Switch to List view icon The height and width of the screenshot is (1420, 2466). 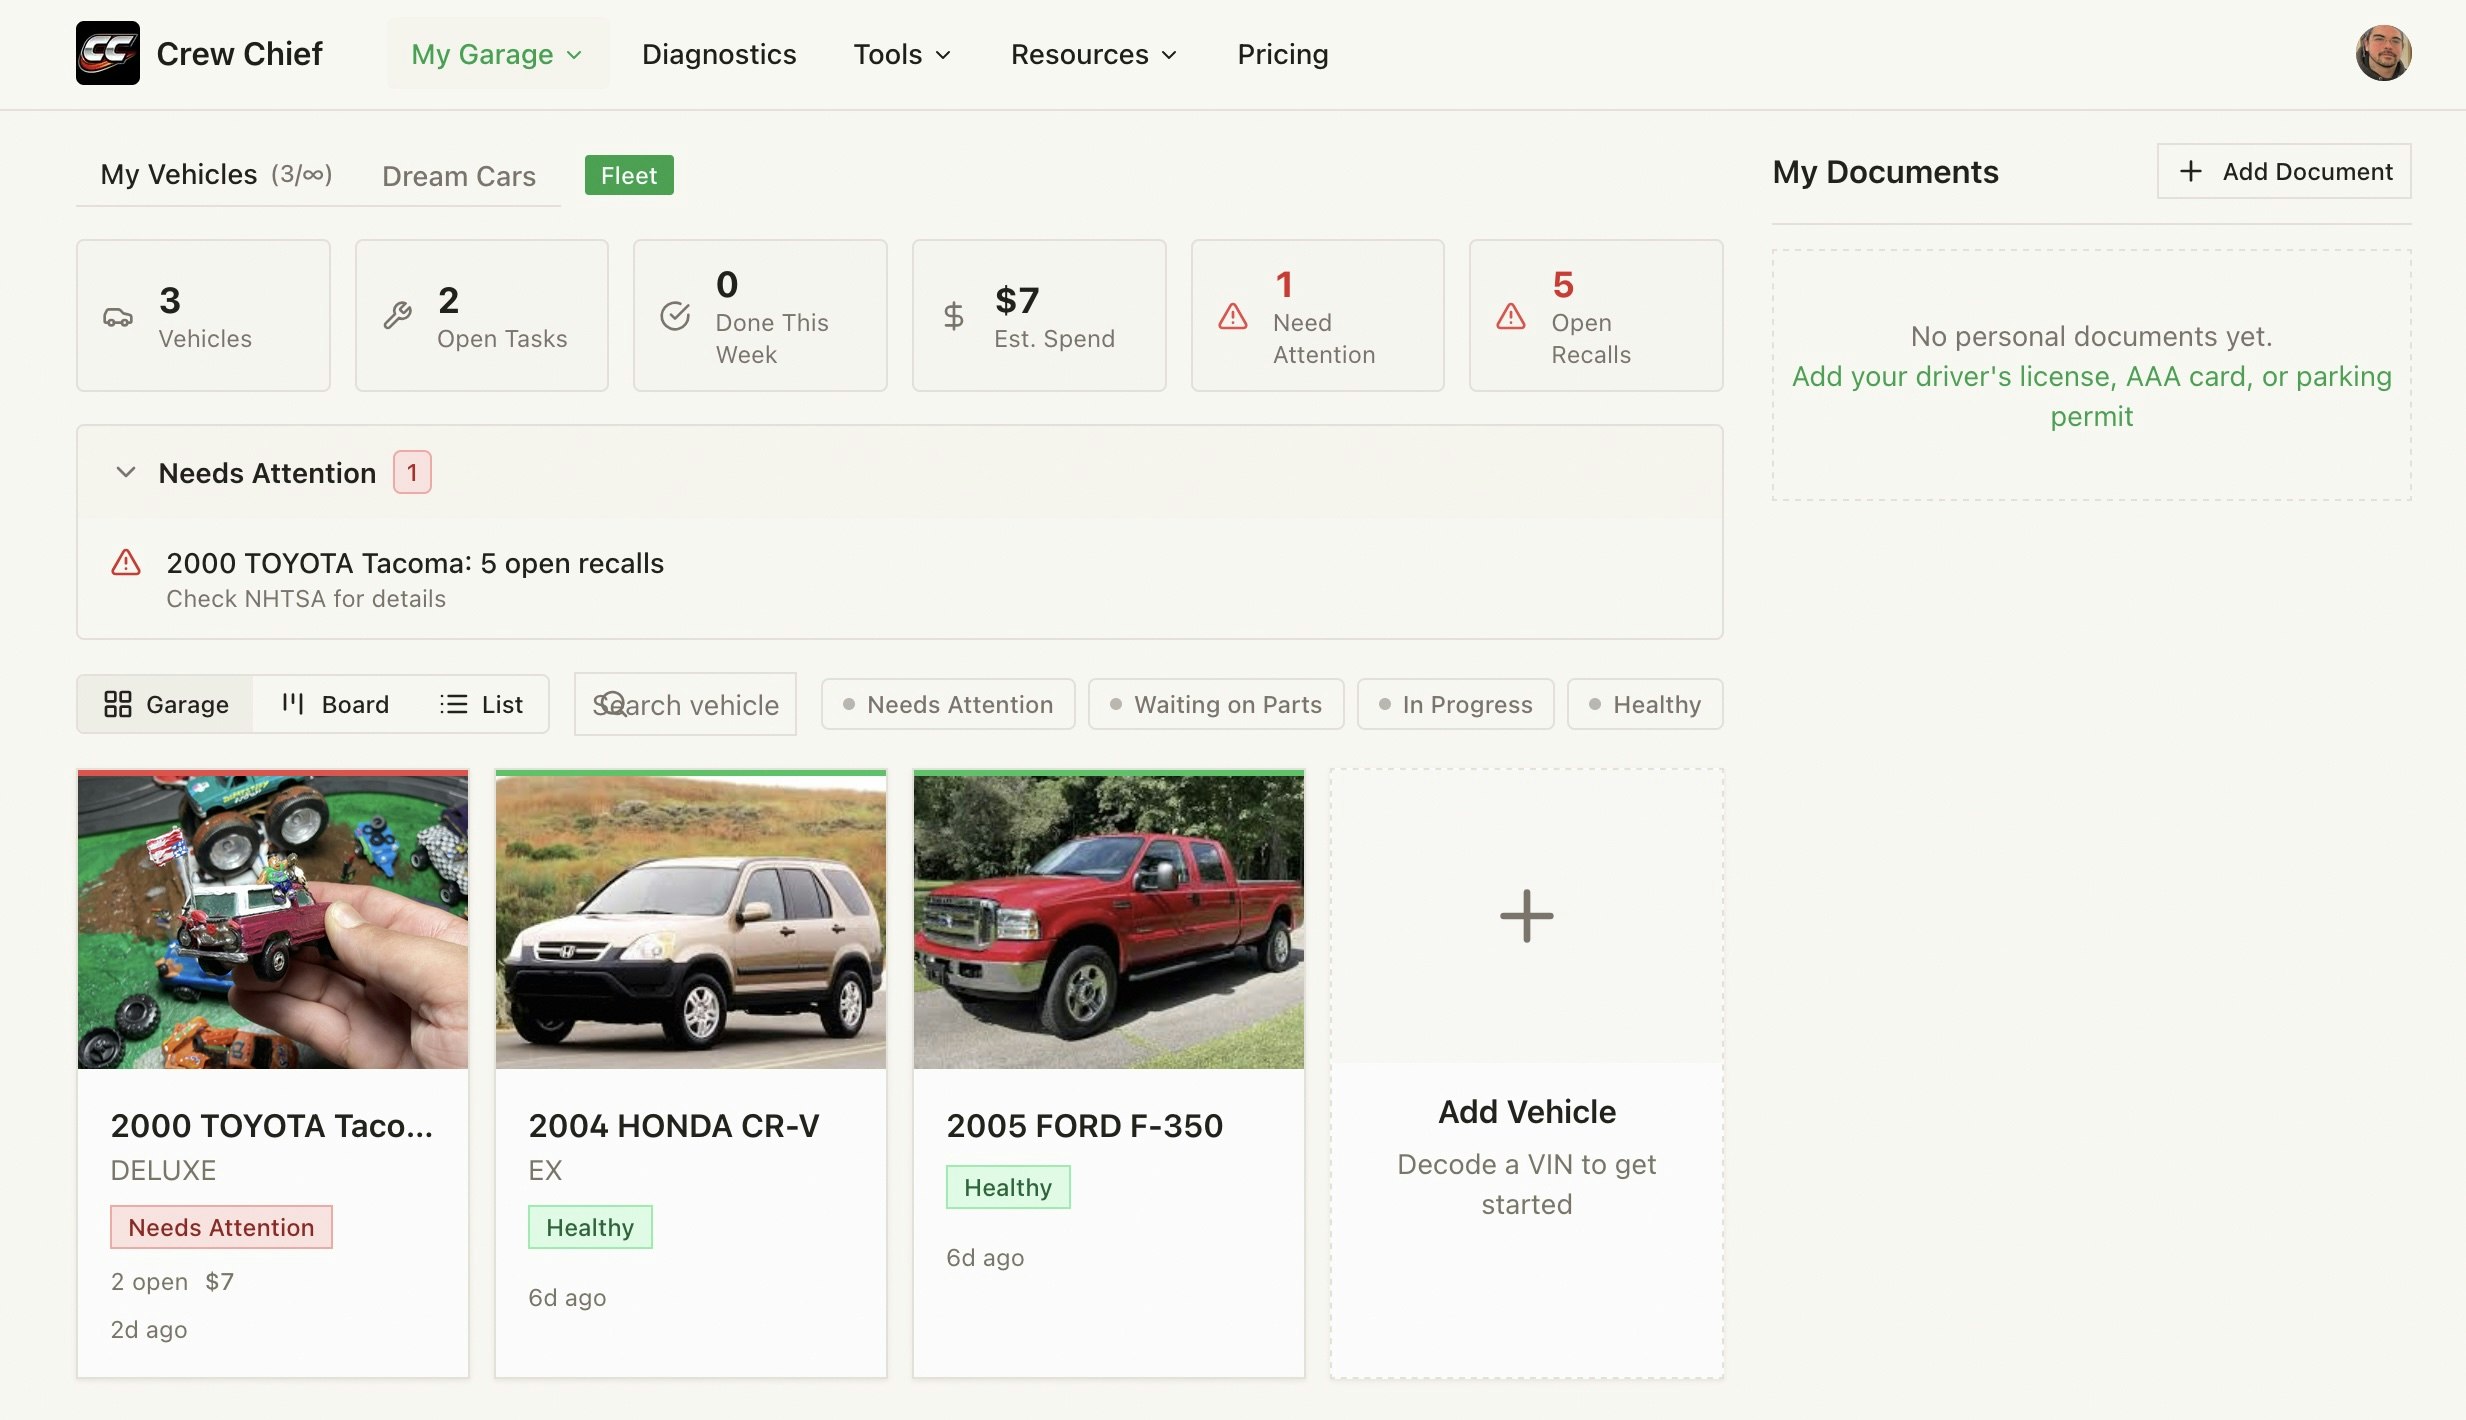[452, 704]
